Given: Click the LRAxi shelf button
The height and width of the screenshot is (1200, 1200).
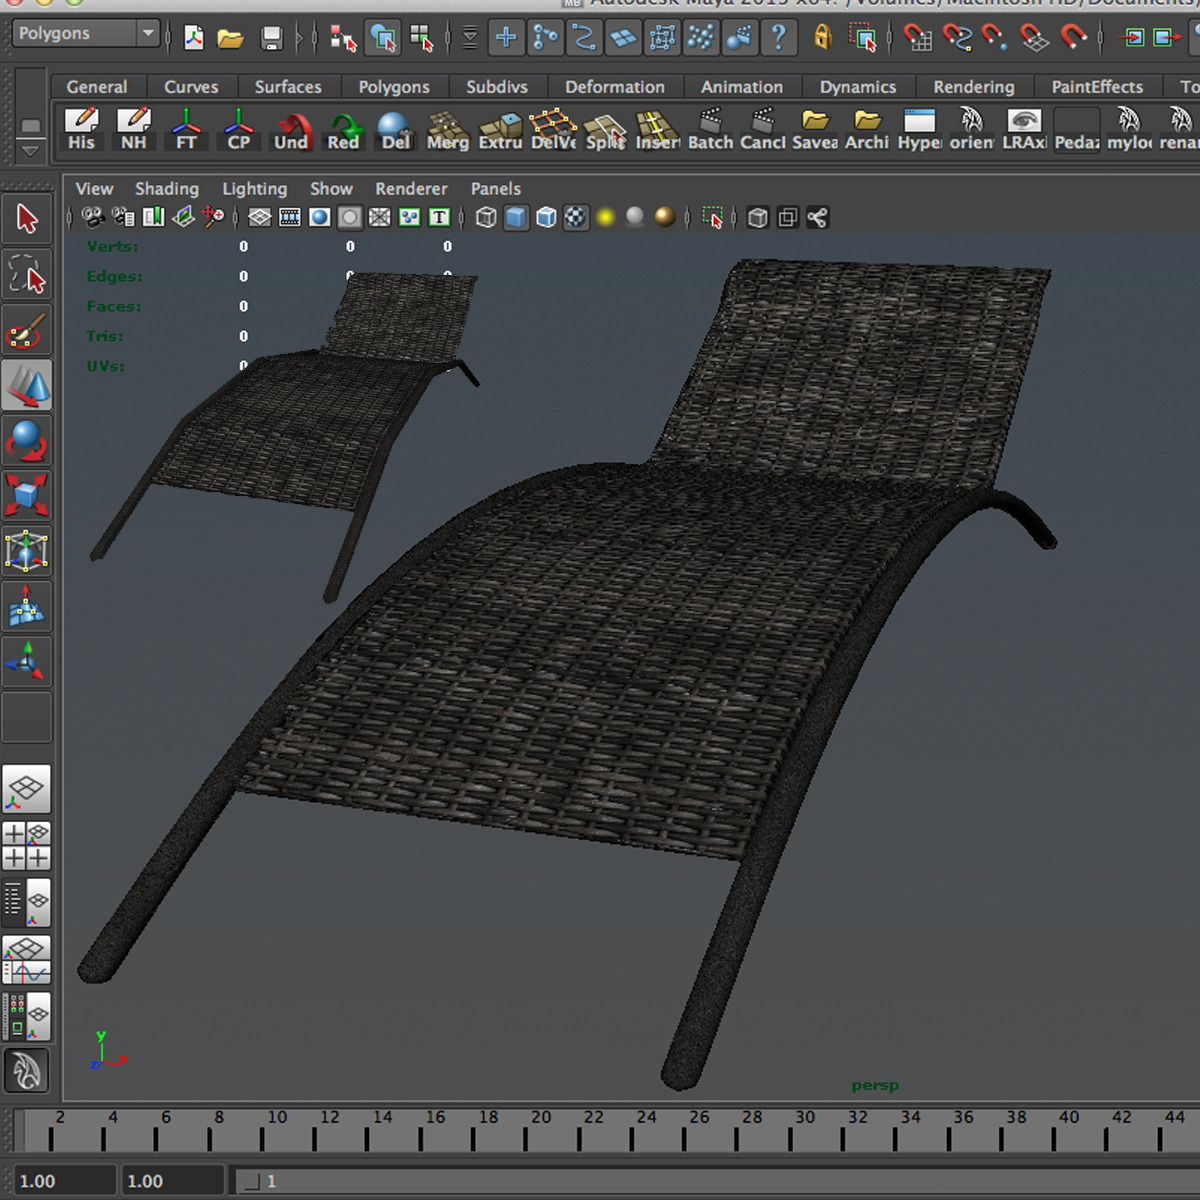Looking at the screenshot, I should click(x=1024, y=129).
